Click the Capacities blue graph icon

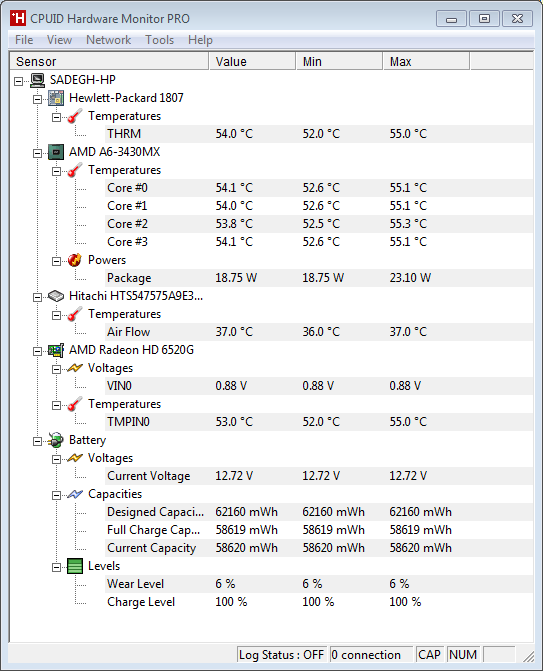75,494
